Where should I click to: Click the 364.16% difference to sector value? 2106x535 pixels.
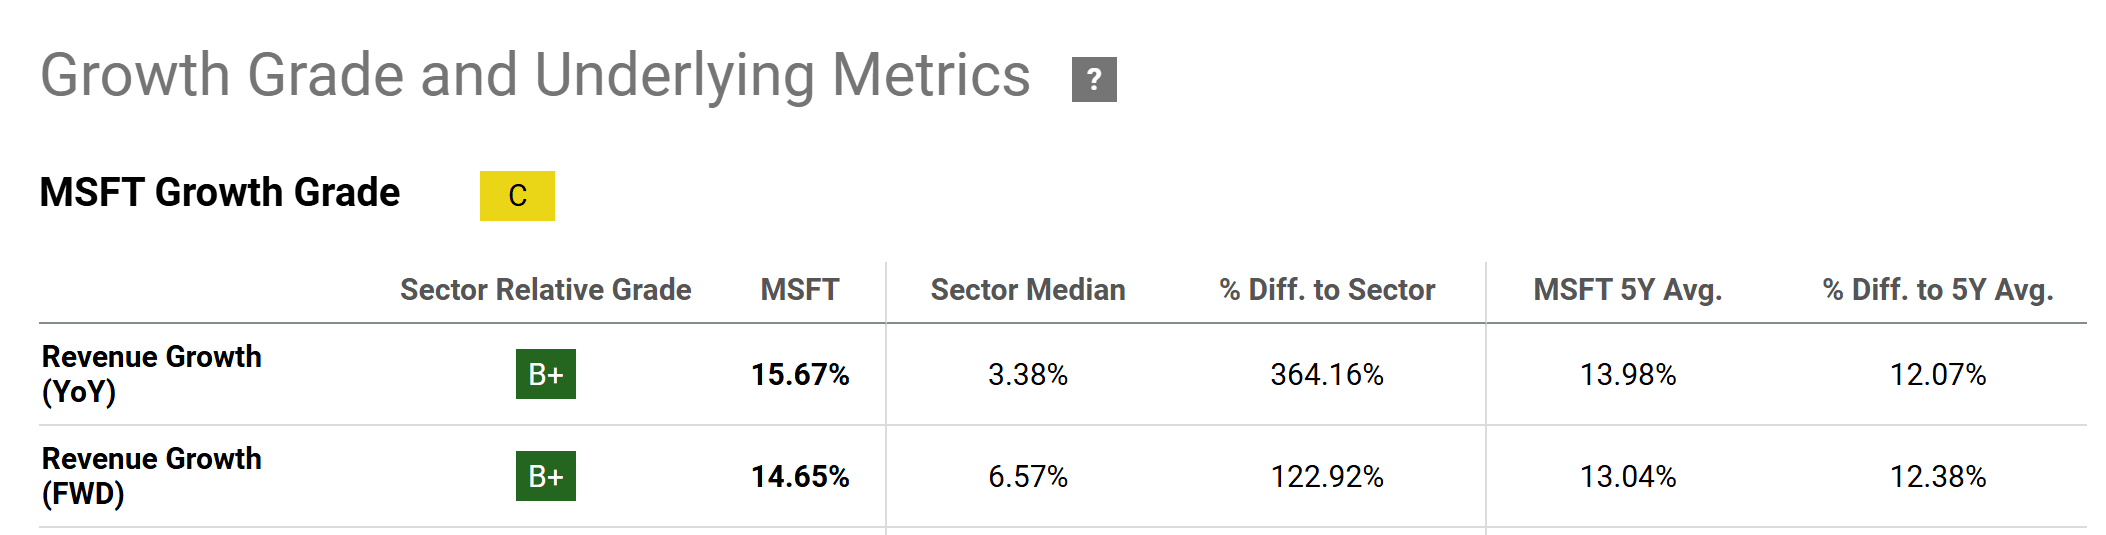click(1327, 374)
